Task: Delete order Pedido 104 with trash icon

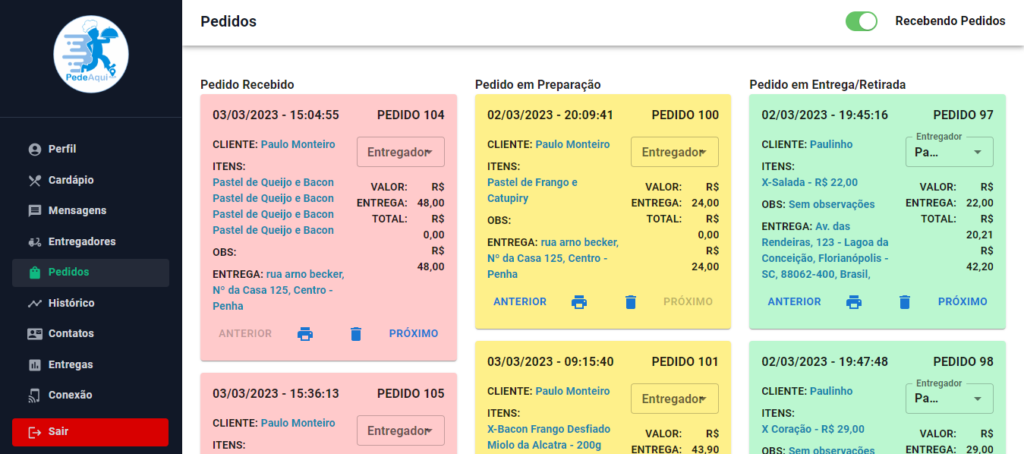Action: point(355,334)
